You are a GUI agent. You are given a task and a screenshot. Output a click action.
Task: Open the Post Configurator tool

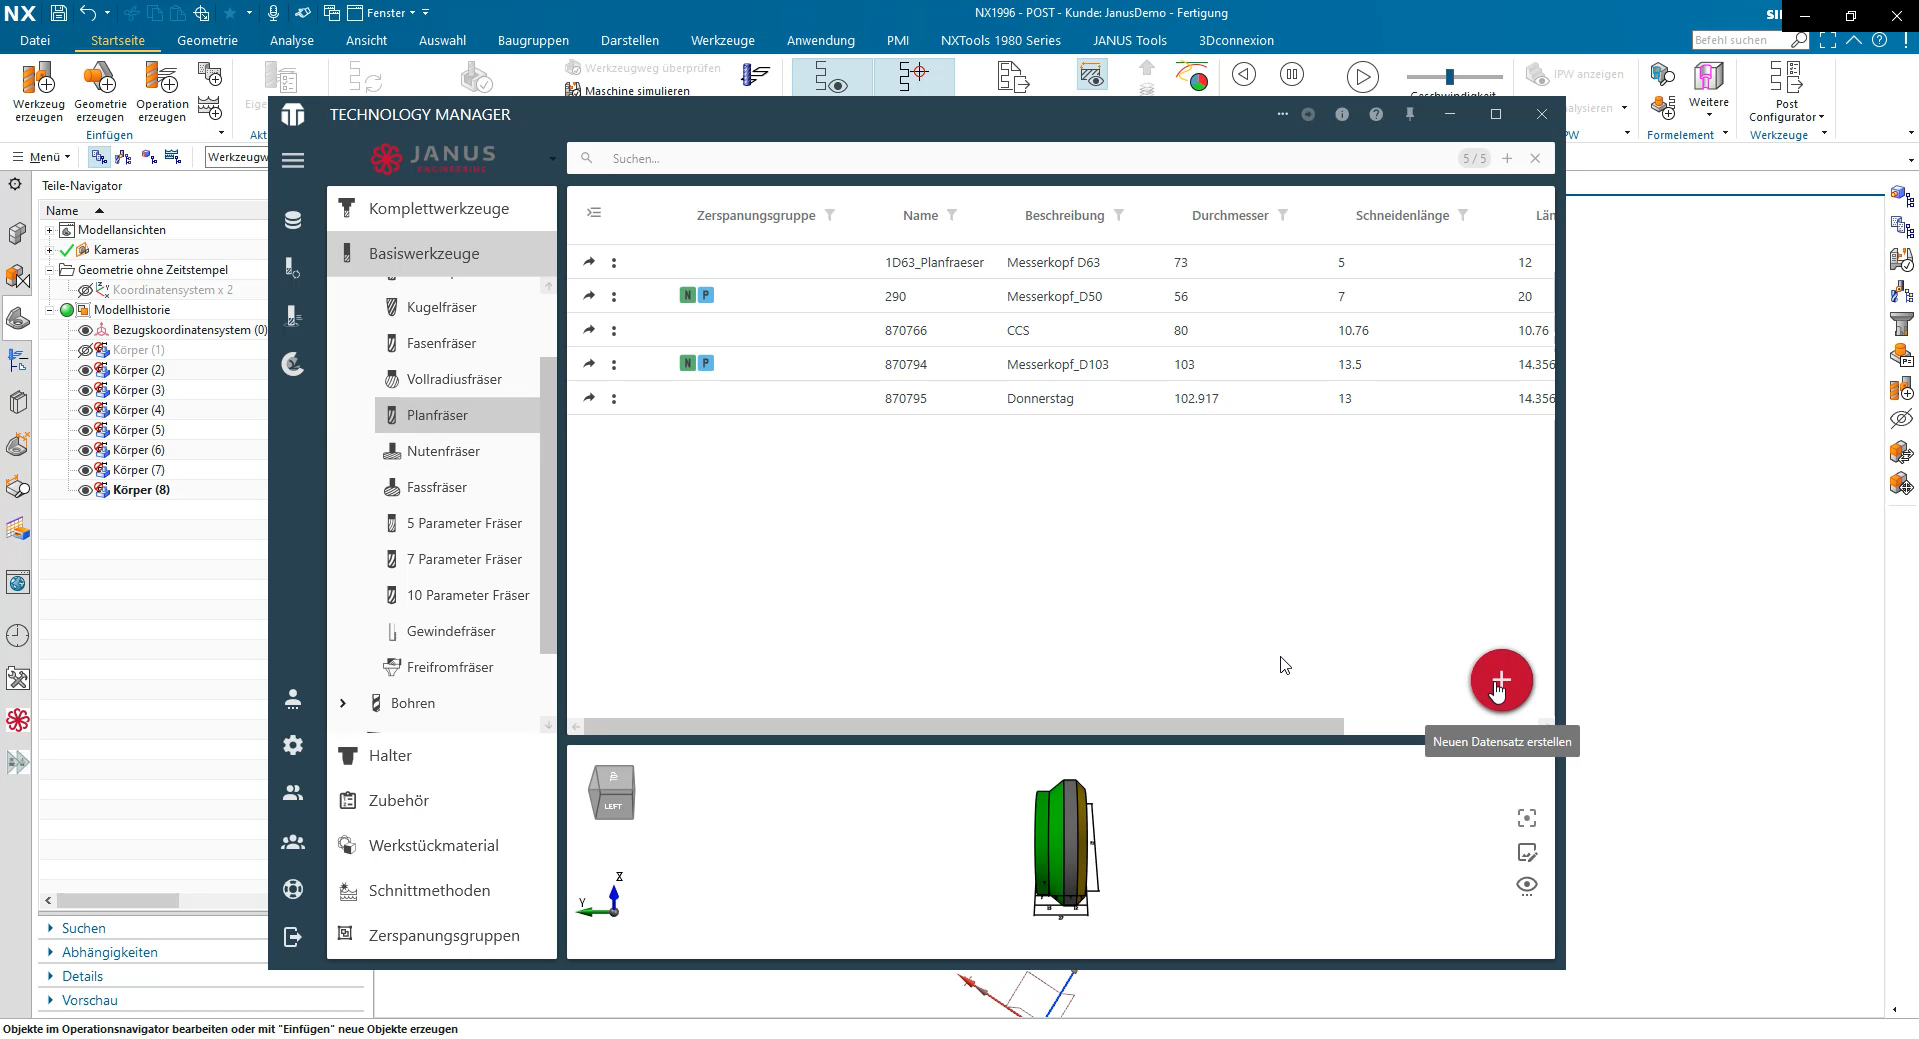coord(1786,92)
